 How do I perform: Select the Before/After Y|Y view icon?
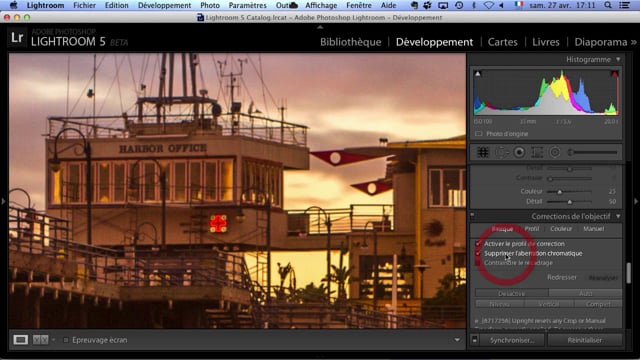[40, 340]
